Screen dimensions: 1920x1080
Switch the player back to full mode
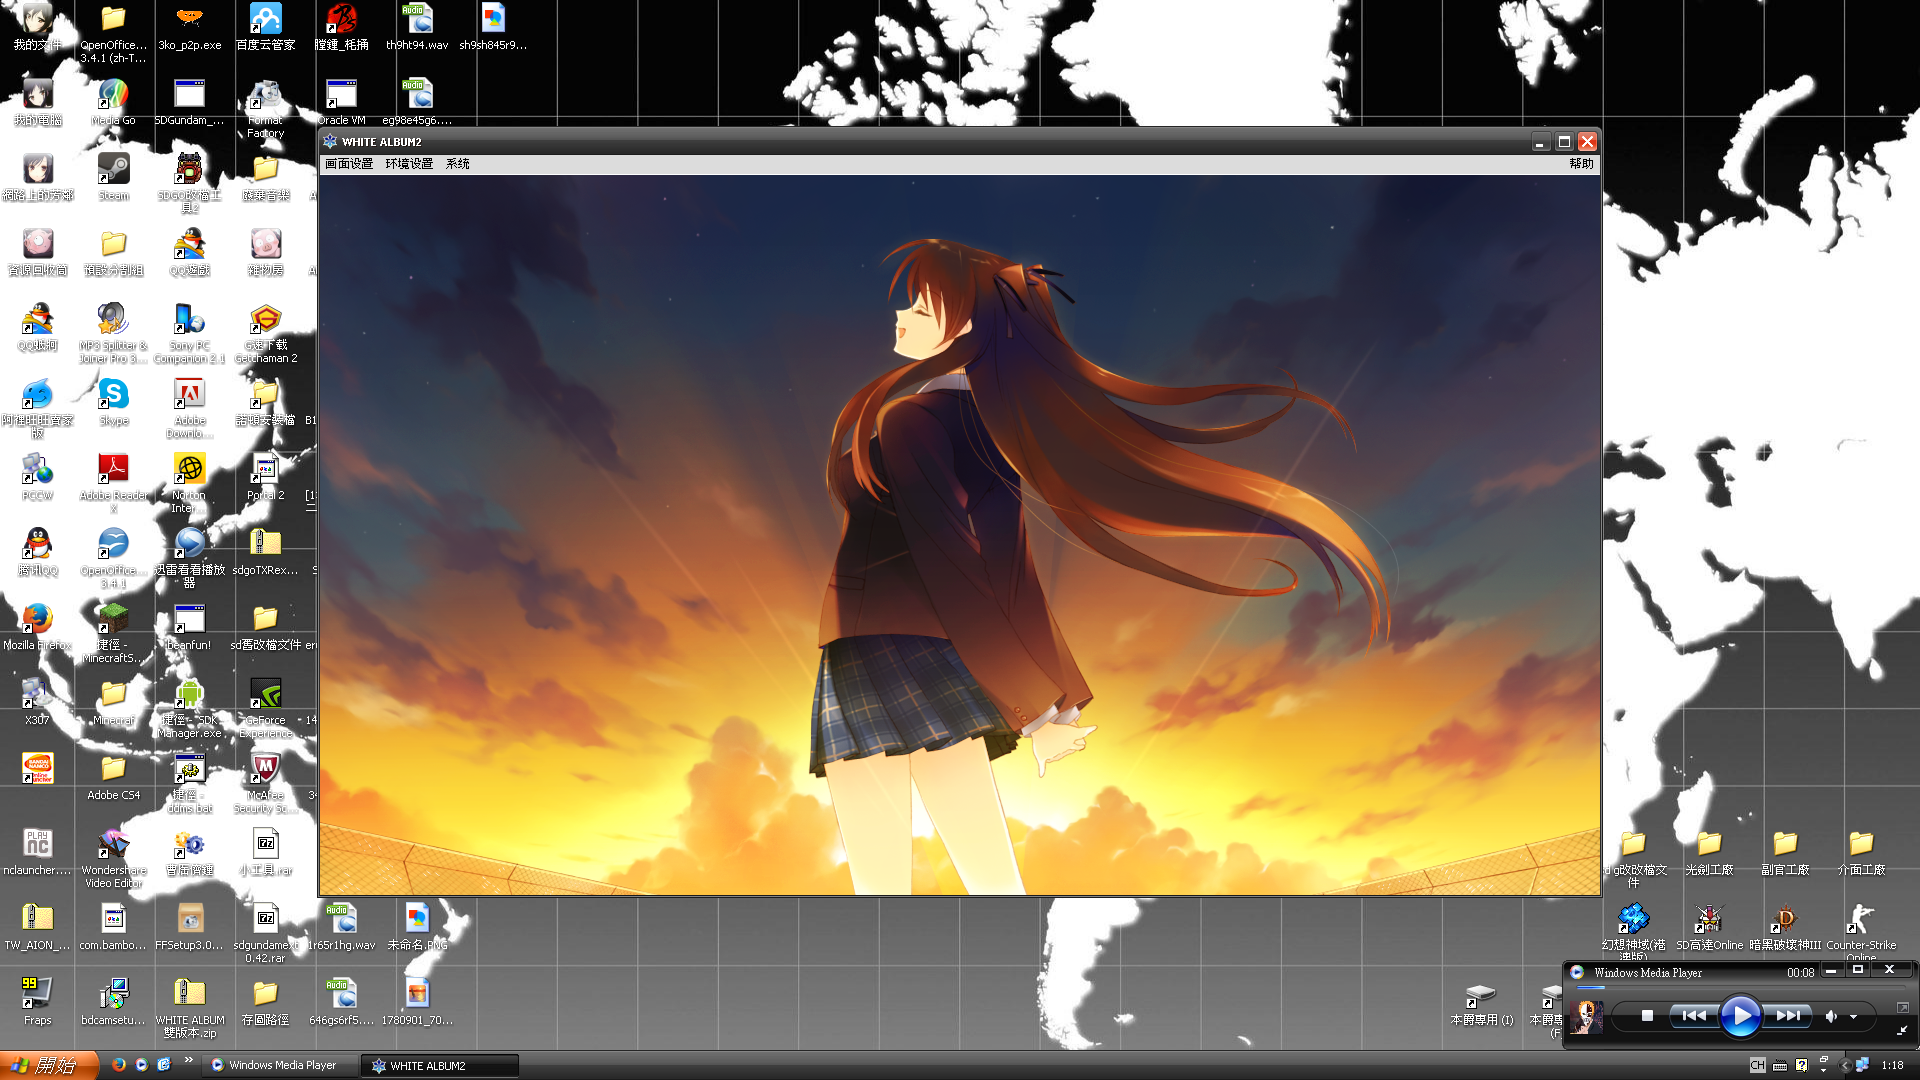coord(1901,1008)
